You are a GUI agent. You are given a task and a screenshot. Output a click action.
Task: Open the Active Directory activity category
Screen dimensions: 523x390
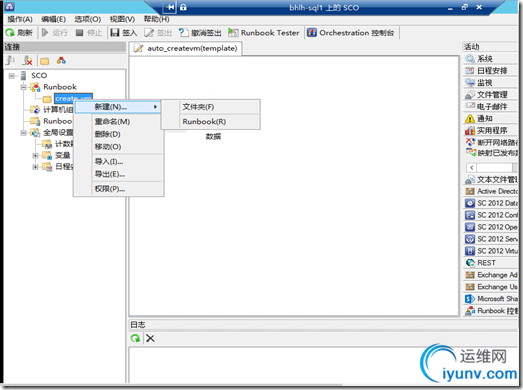pyautogui.click(x=491, y=191)
